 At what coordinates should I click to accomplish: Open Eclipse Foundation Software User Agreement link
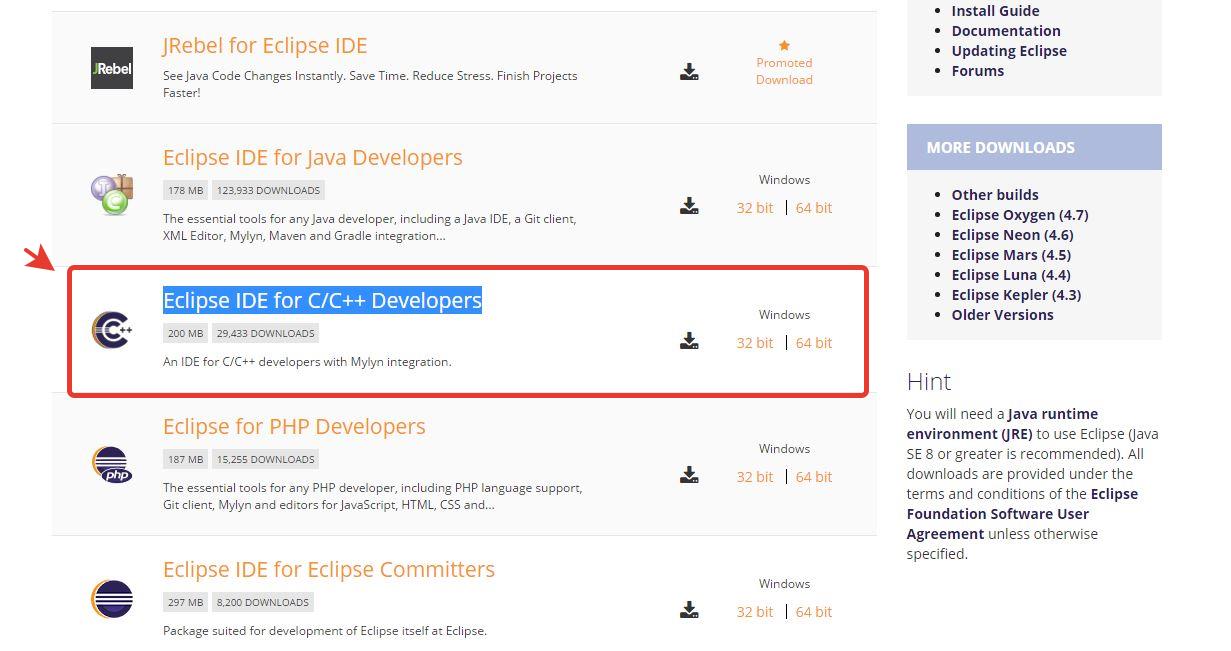pyautogui.click(x=1022, y=514)
